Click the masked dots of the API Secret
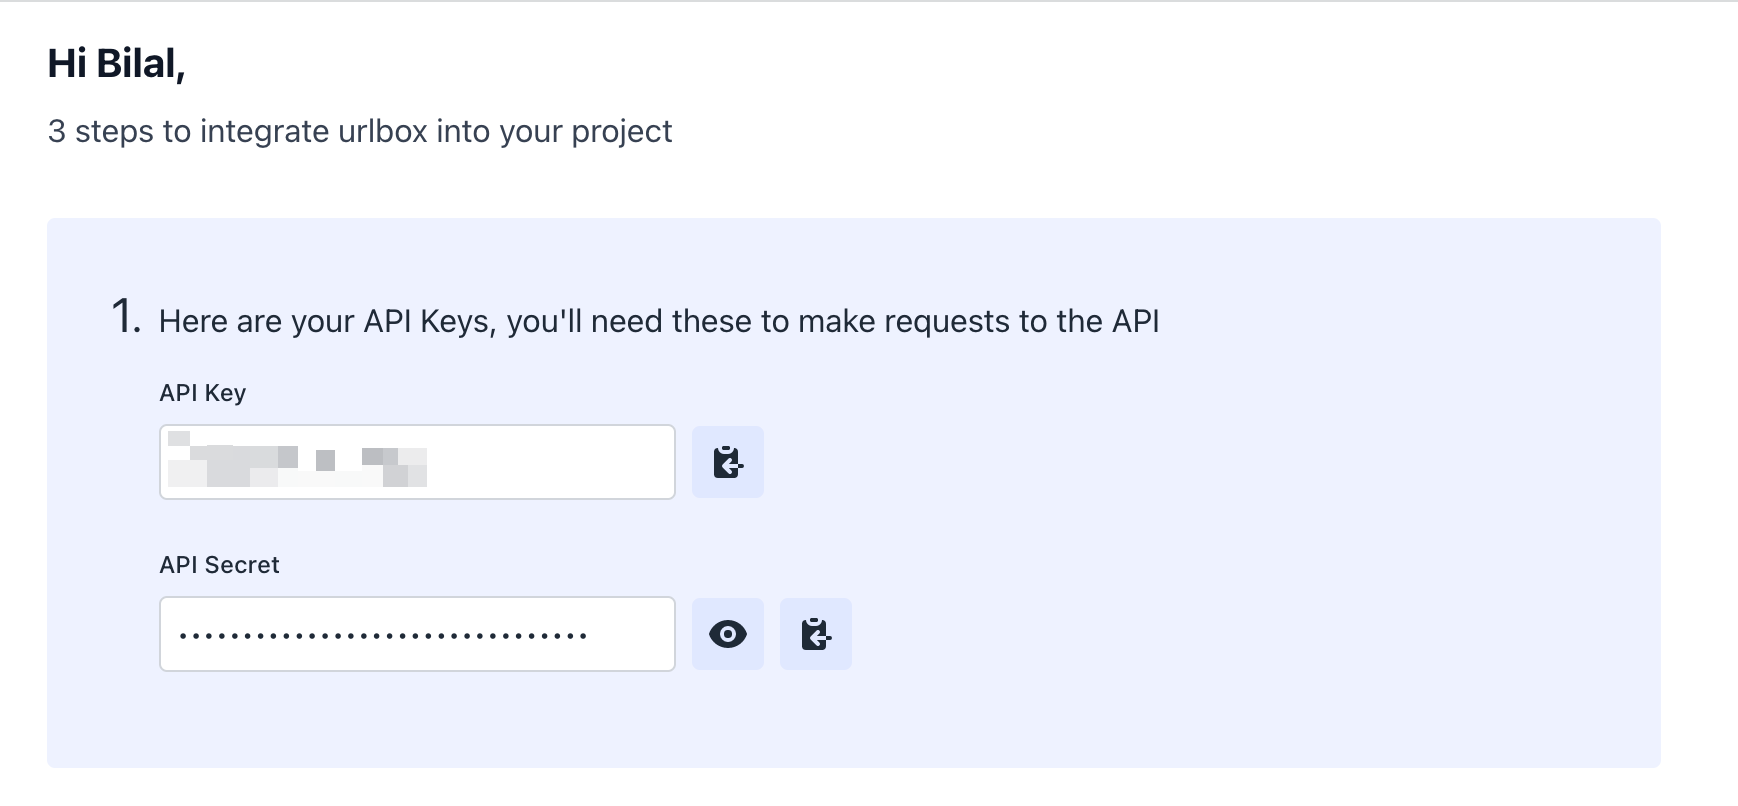Image resolution: width=1738 pixels, height=806 pixels. coord(383,636)
